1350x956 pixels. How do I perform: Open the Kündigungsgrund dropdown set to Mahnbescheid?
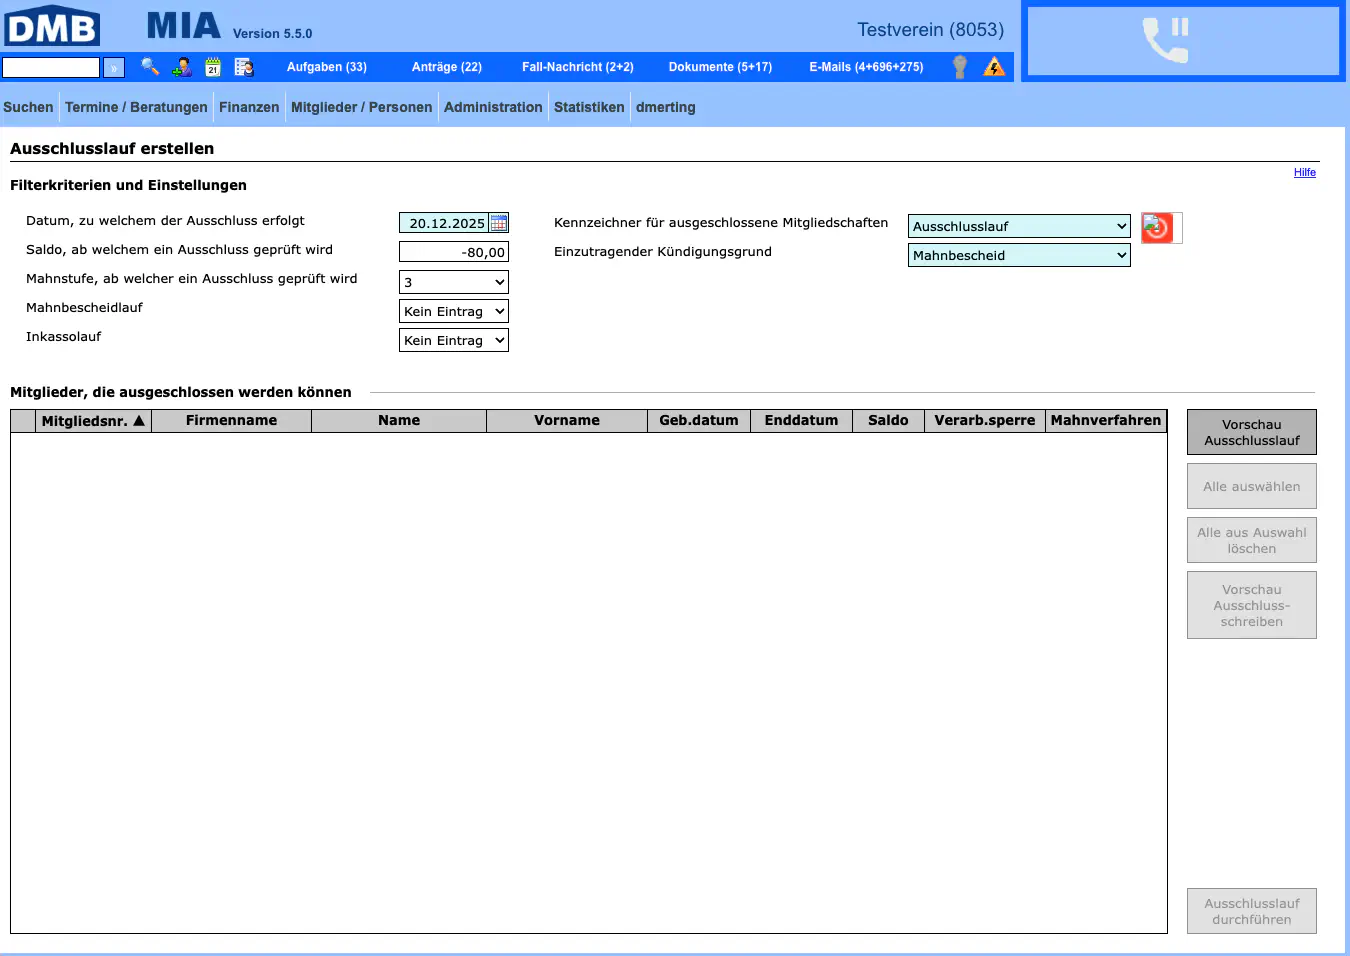1018,255
